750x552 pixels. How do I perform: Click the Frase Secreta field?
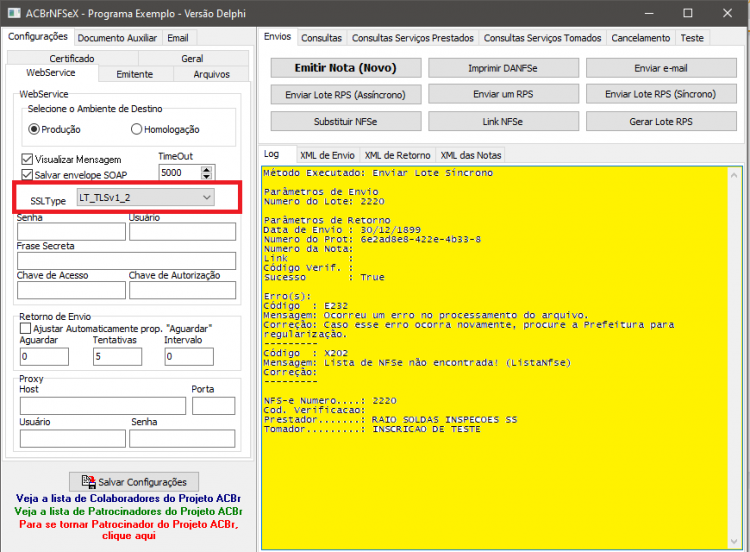click(126, 261)
